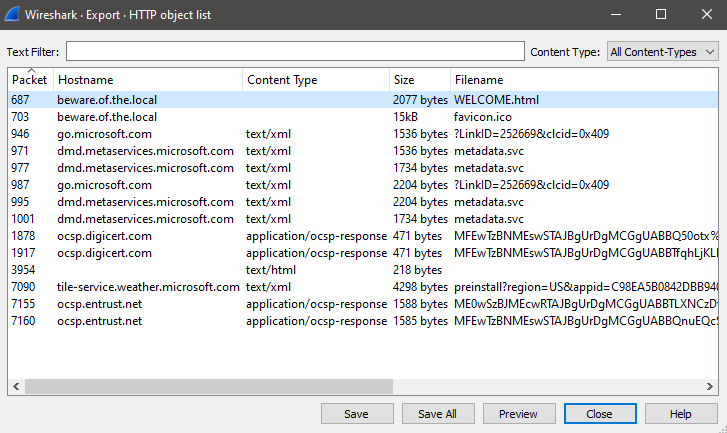Sort by Size column header
This screenshot has width=727, height=433.
coord(420,80)
